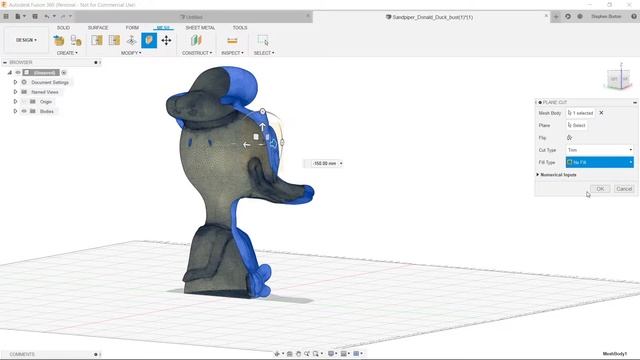Screen dimensions: 640x360
Task: Open Cut Type Trim dropdown
Action: (x=600, y=150)
